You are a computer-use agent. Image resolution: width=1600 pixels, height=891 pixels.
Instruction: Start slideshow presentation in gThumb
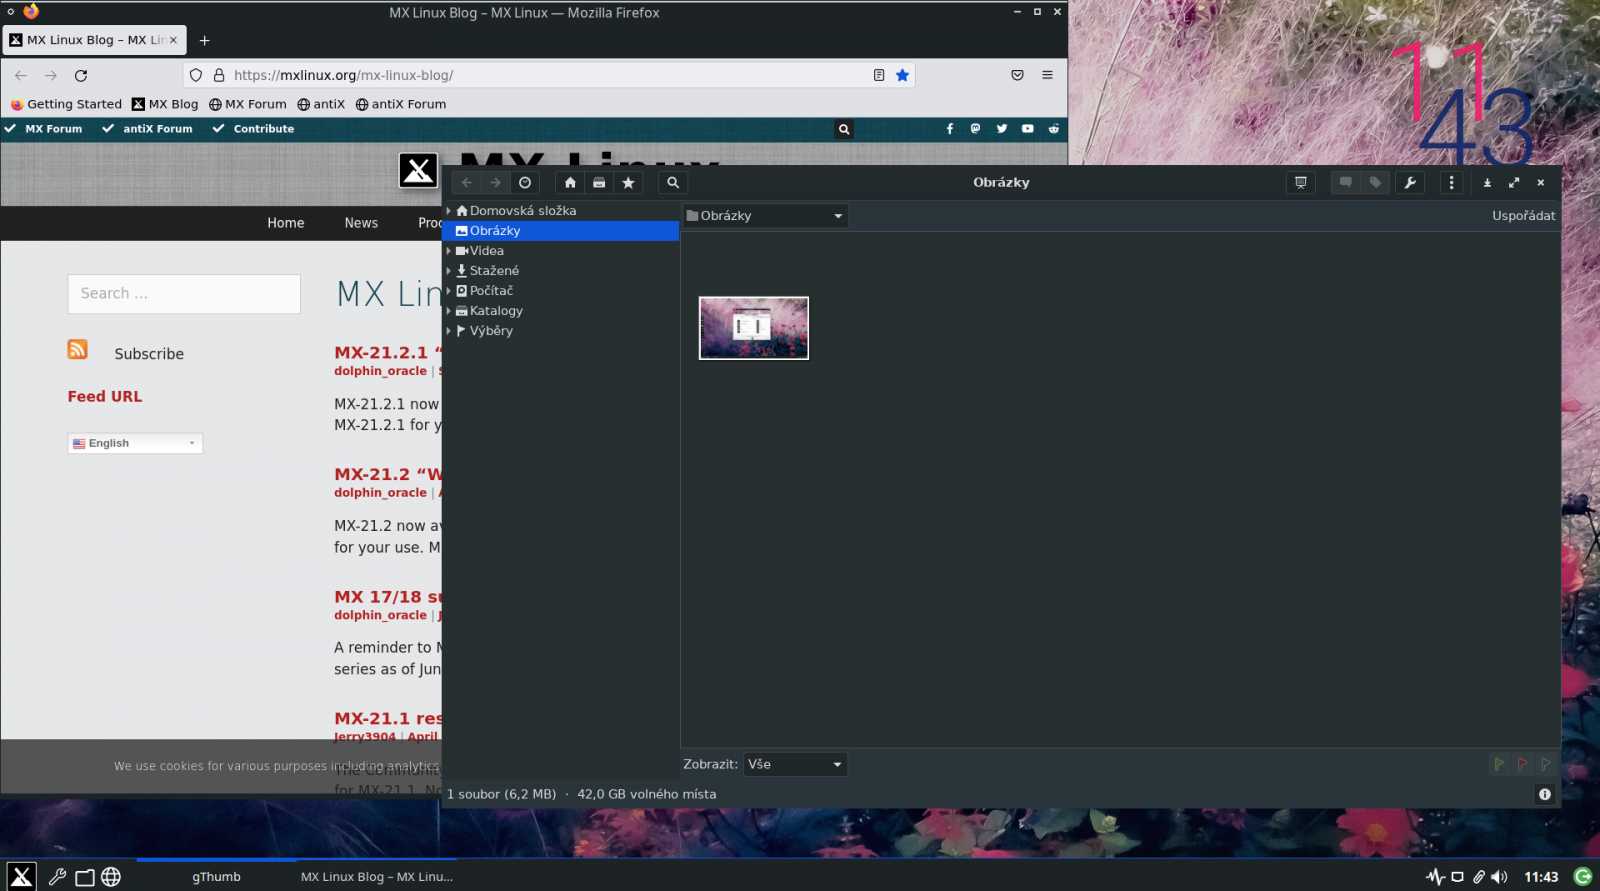pos(1301,183)
